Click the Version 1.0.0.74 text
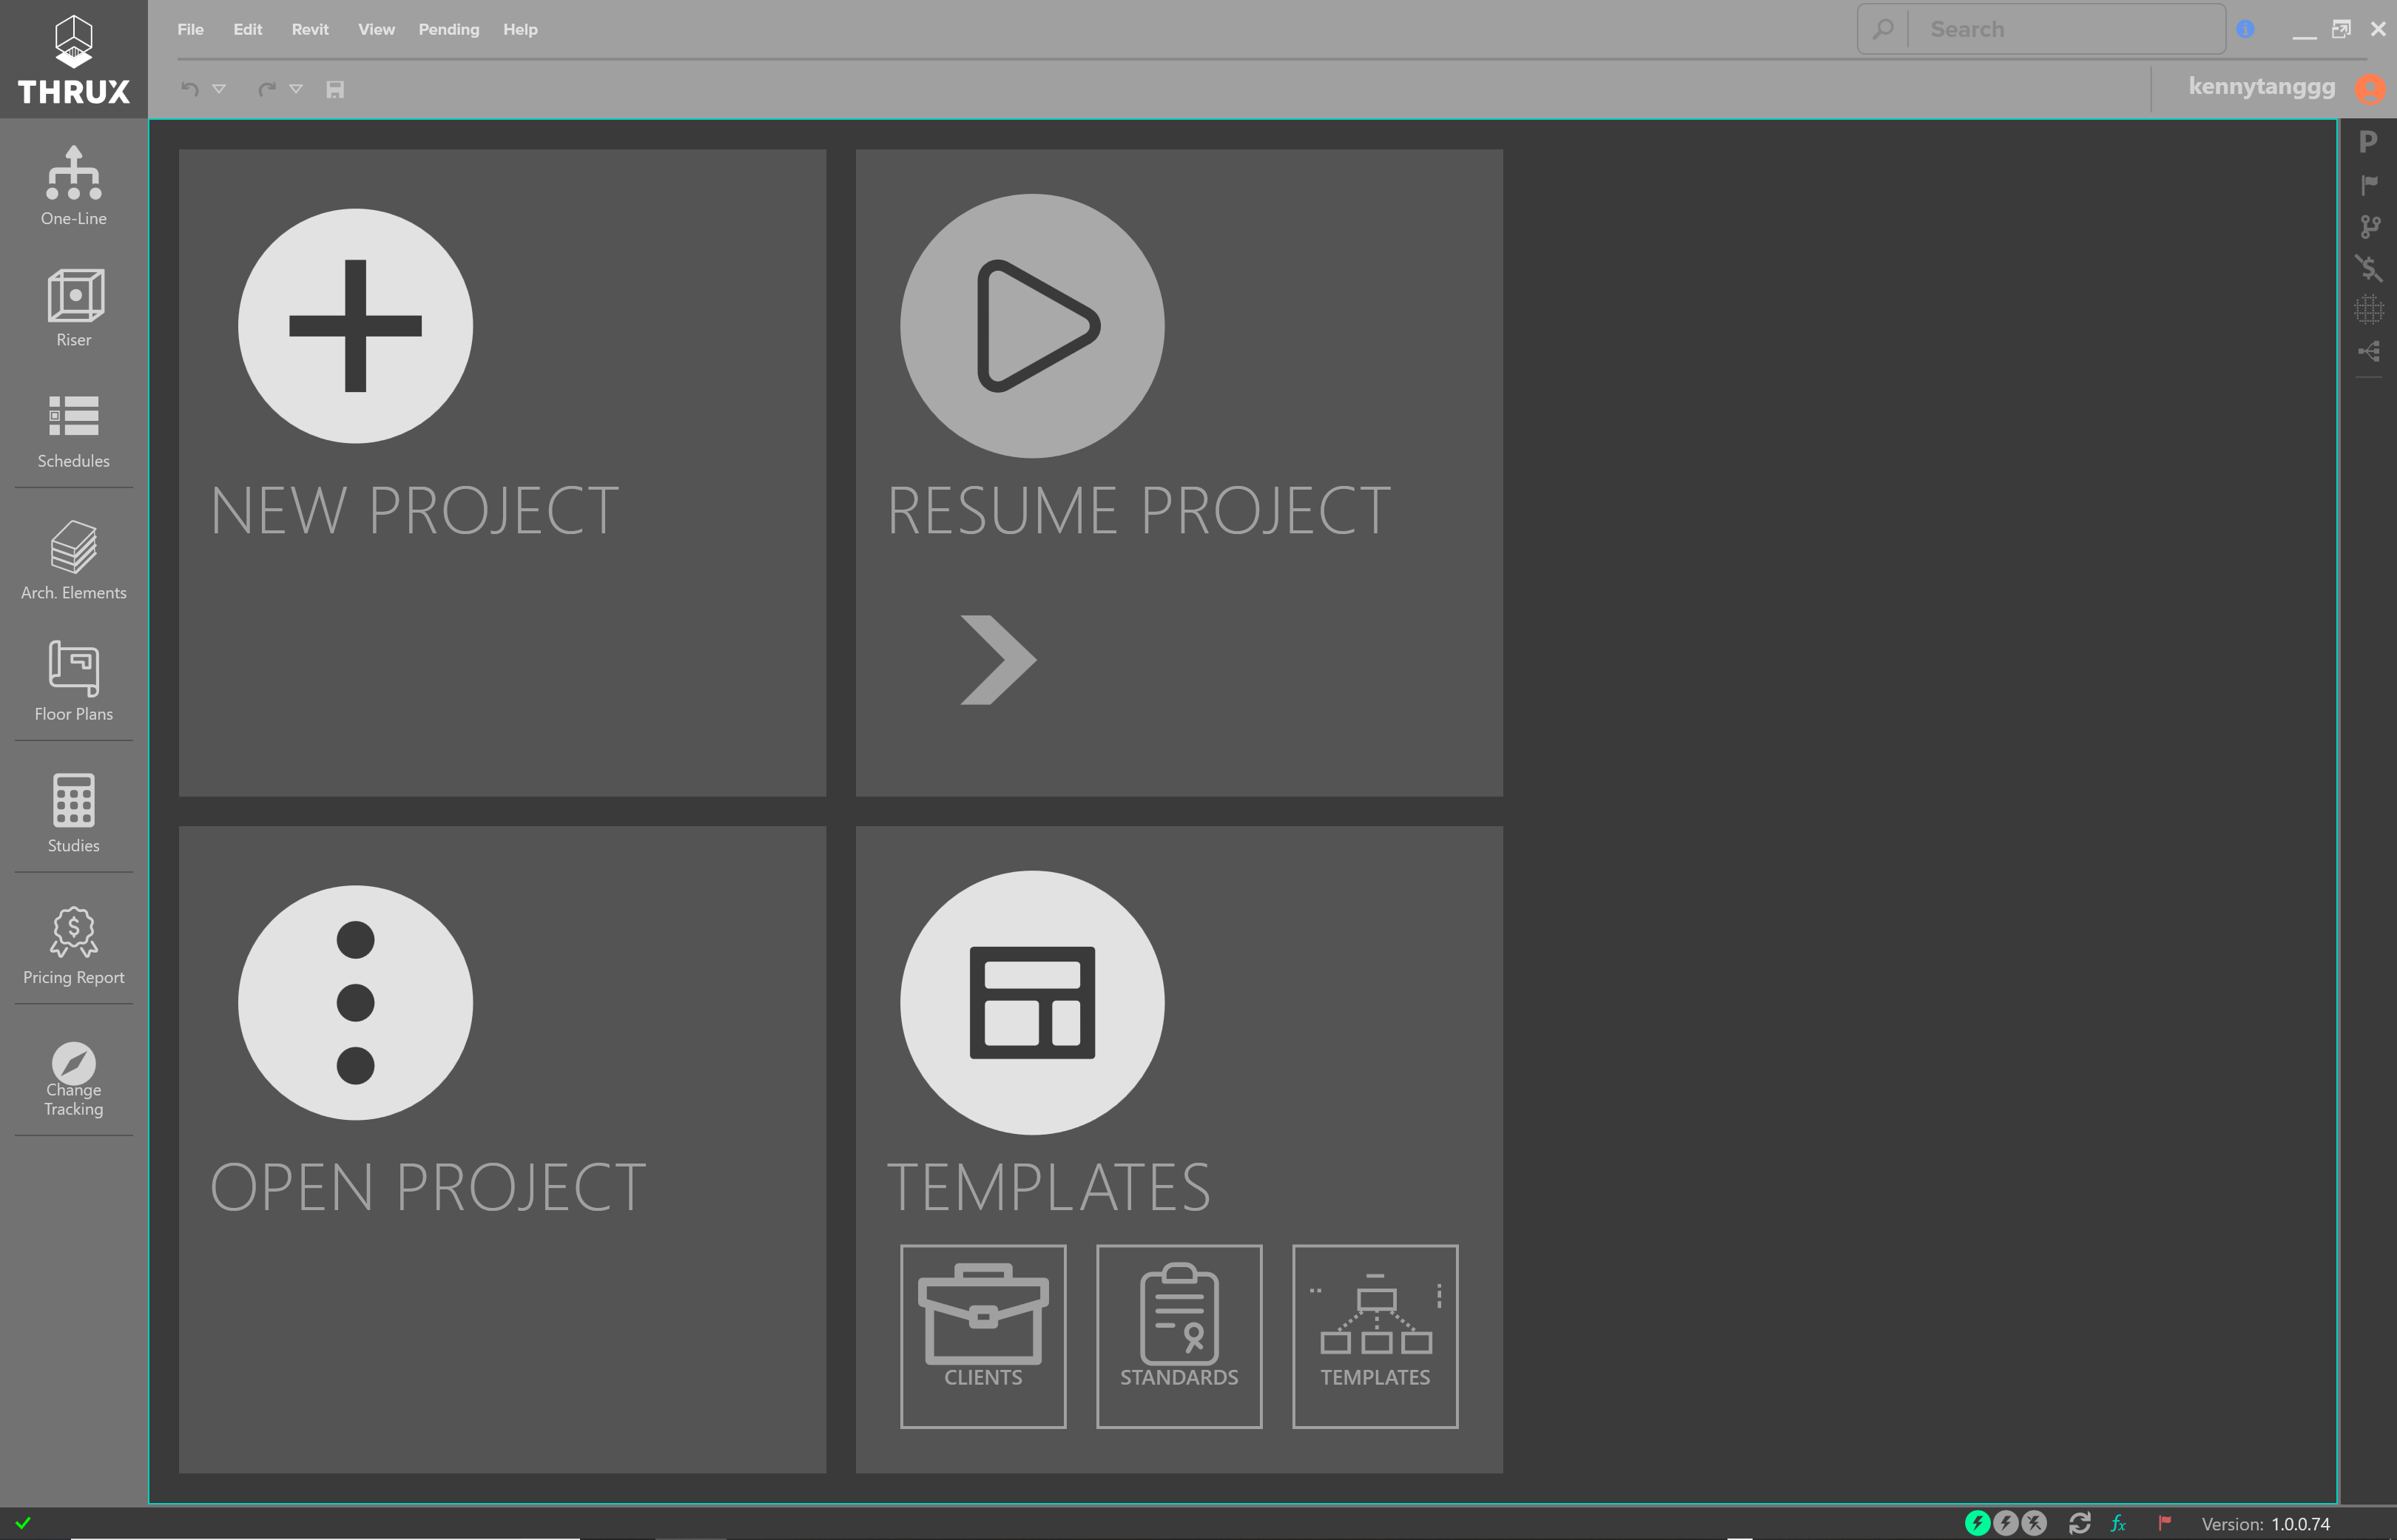This screenshot has width=2397, height=1540. pyautogui.click(x=2265, y=1524)
